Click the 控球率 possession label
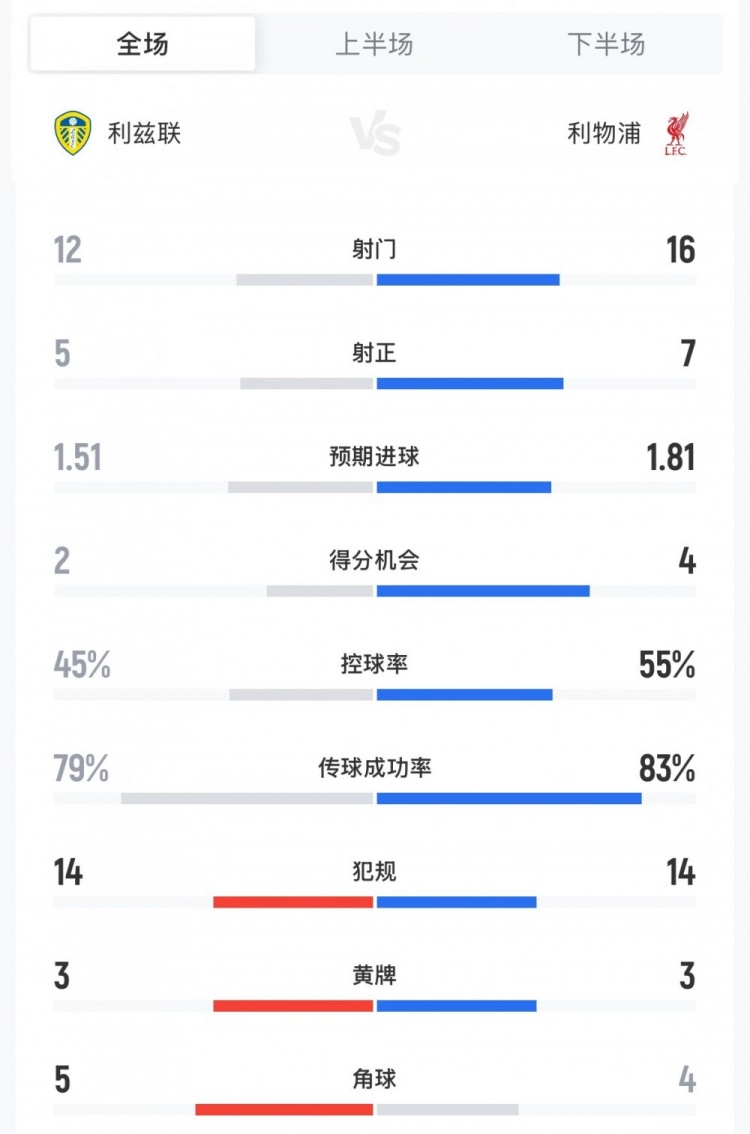 click(x=374, y=664)
